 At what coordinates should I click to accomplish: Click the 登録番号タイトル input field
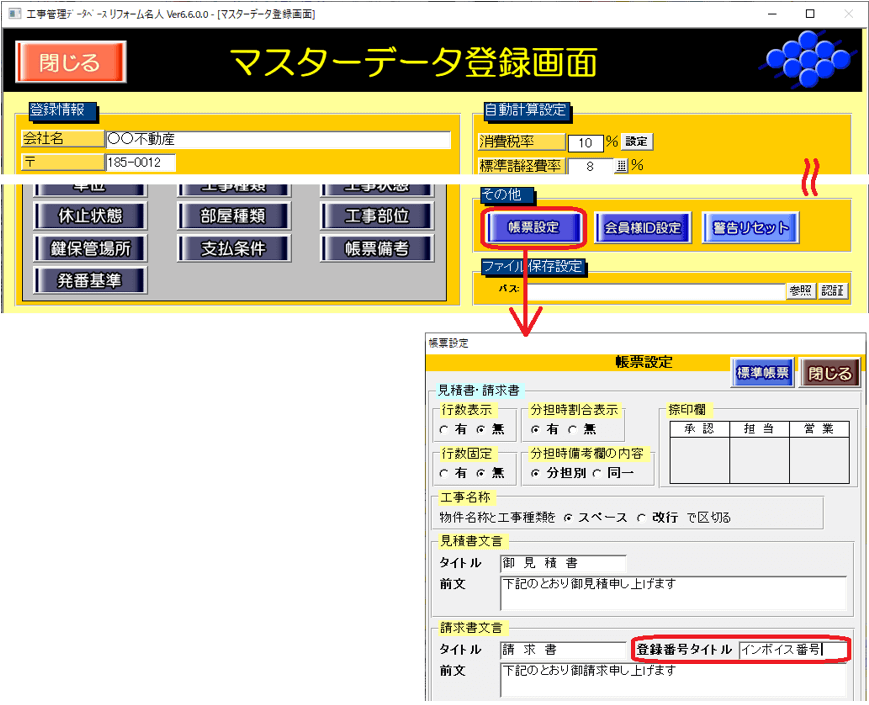(791, 650)
